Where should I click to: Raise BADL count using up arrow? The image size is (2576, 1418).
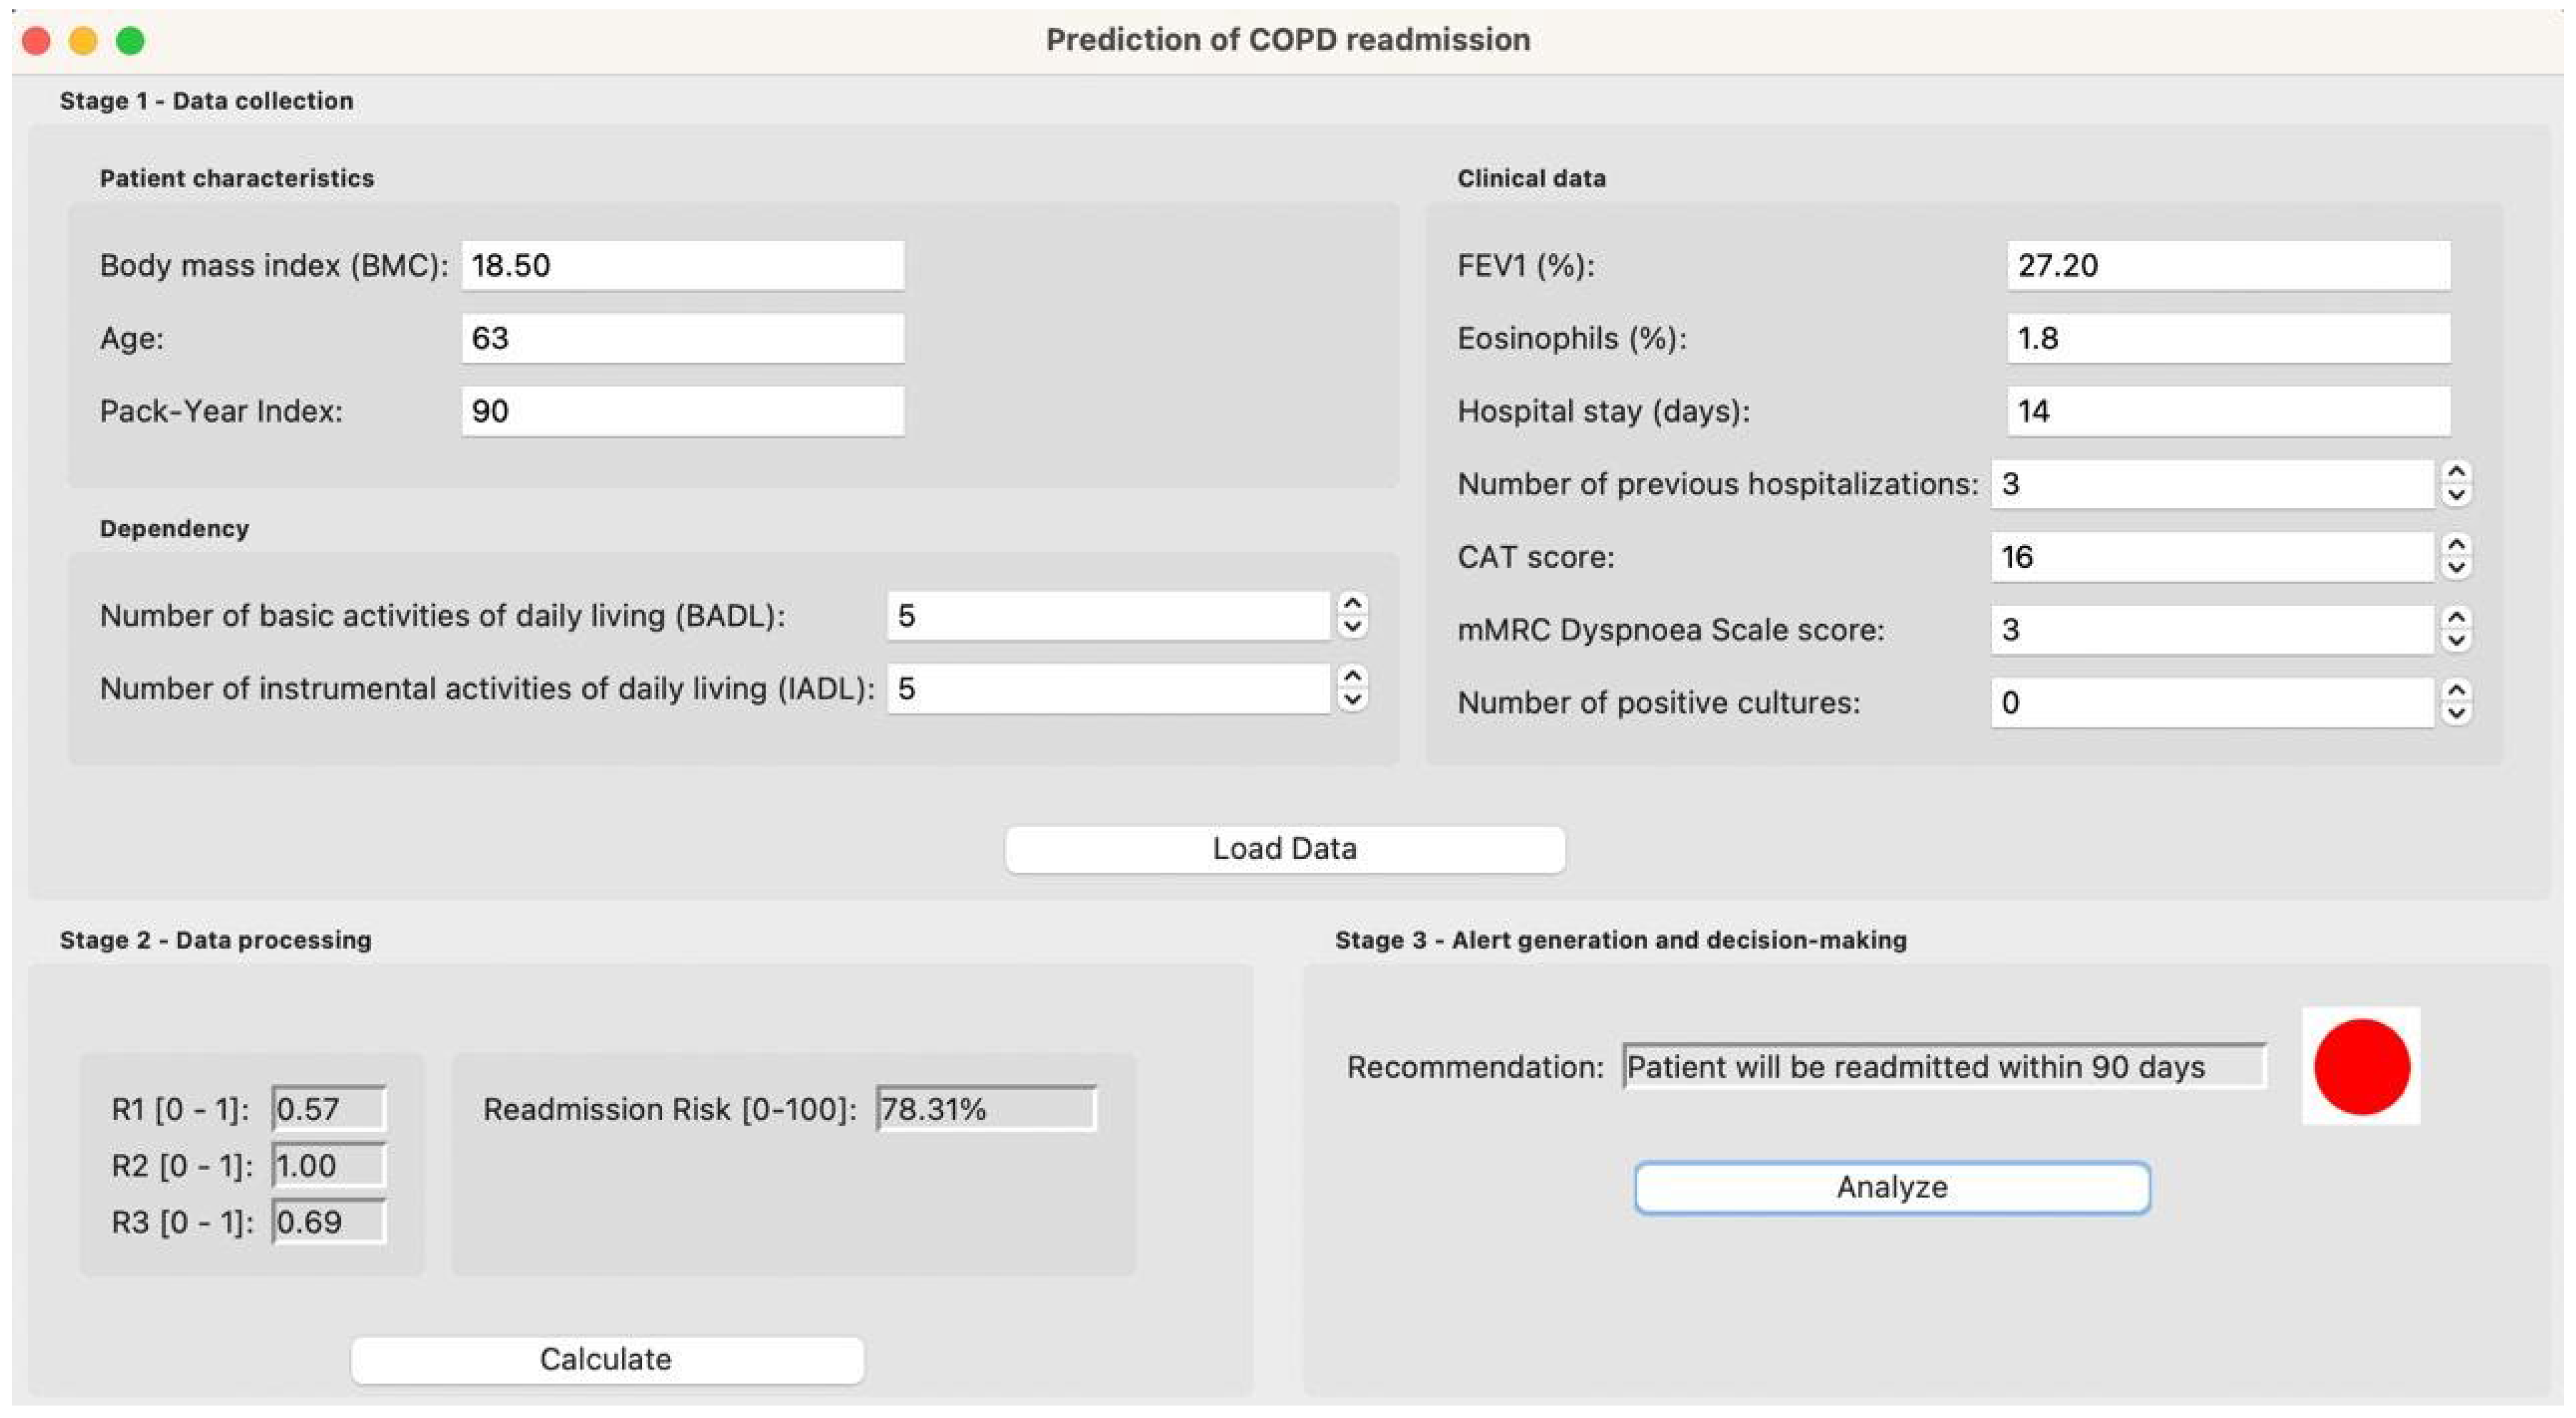[1352, 603]
